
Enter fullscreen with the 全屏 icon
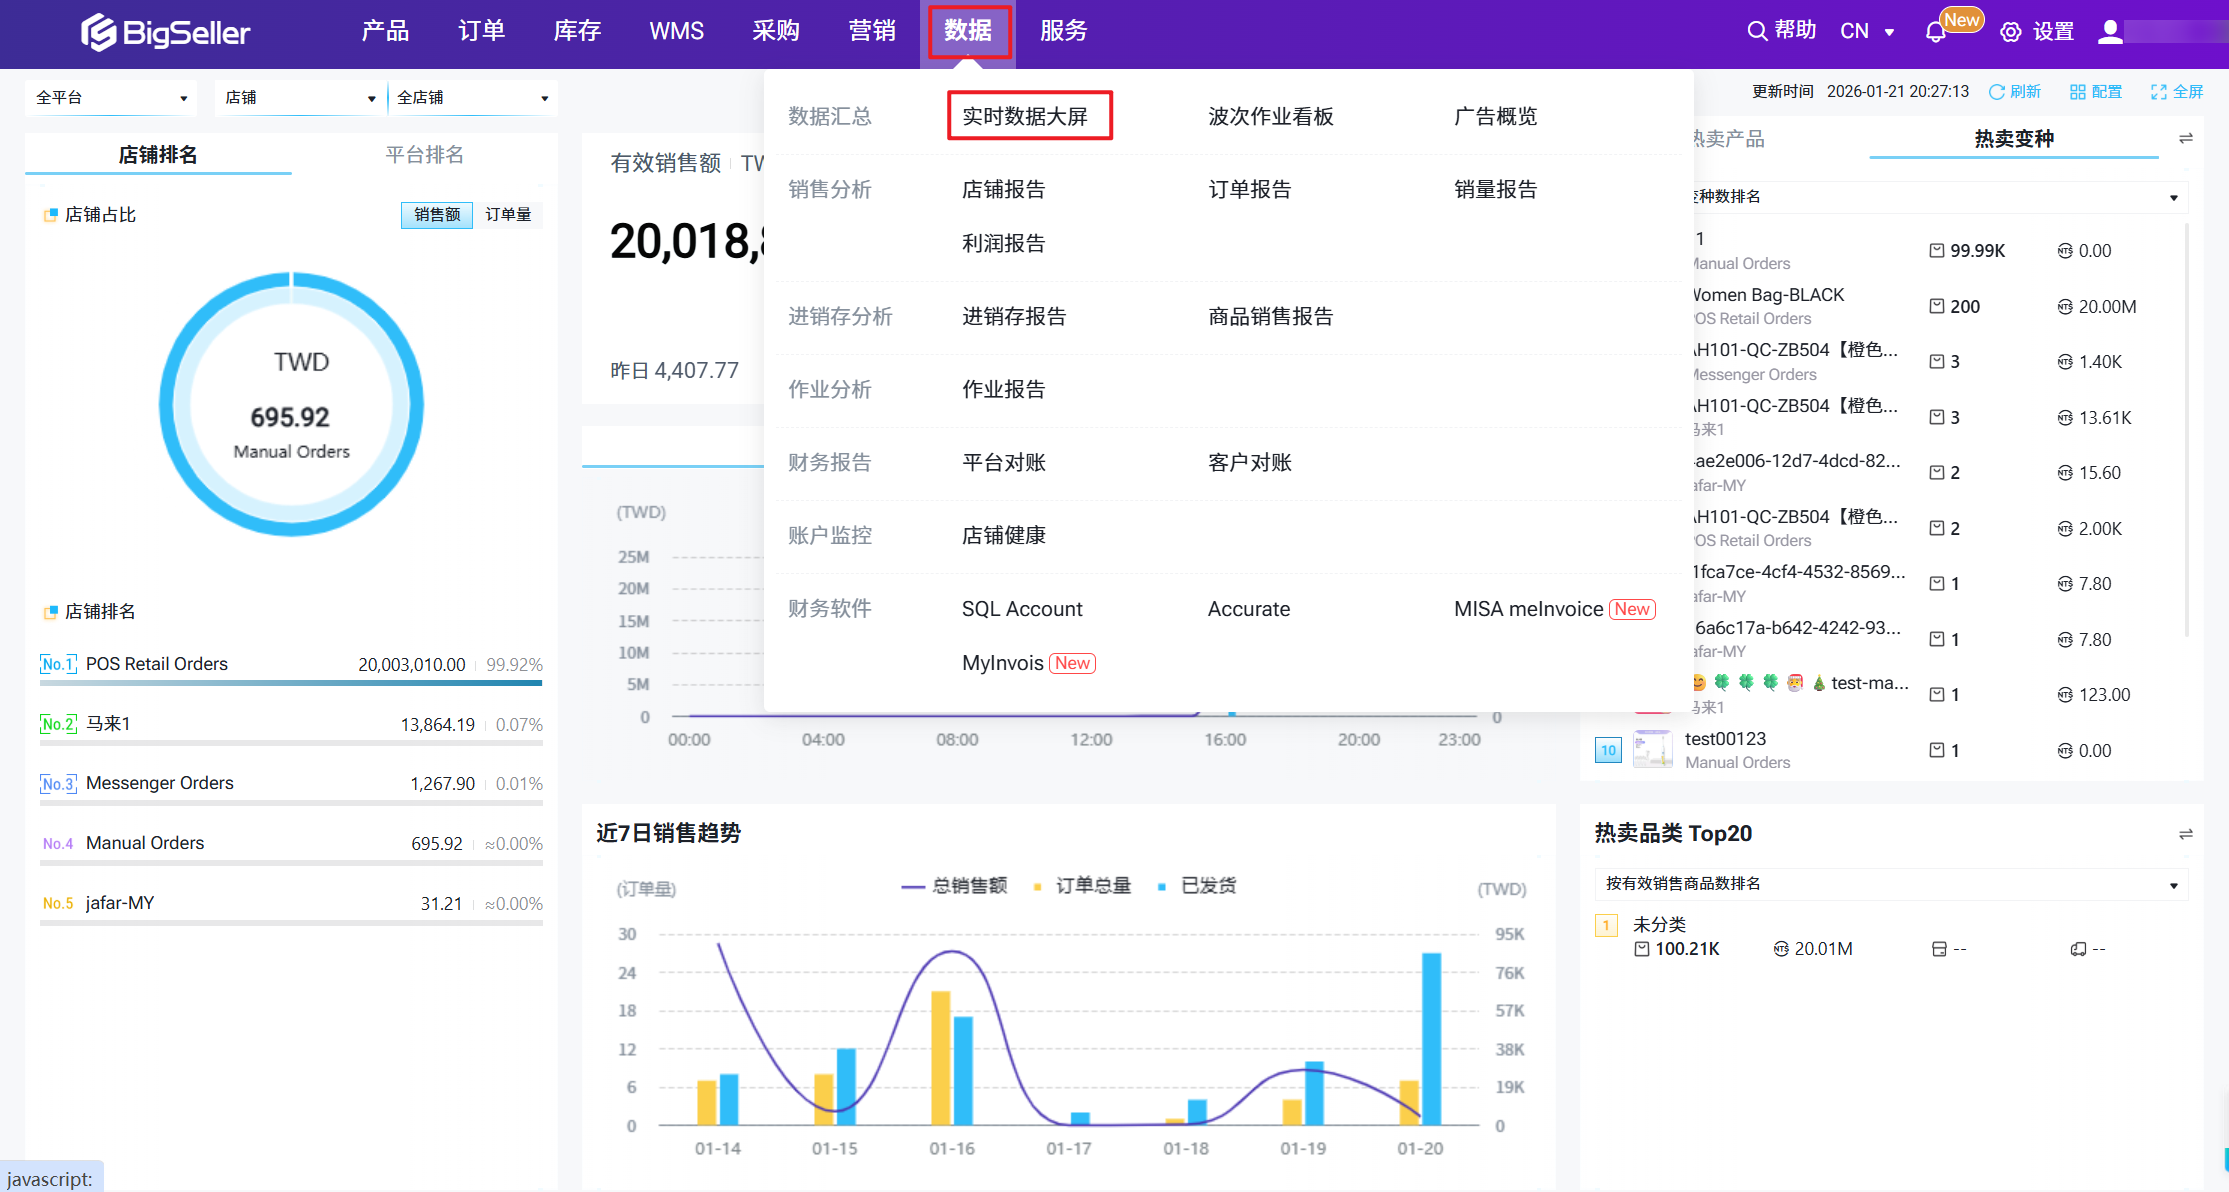[2159, 92]
